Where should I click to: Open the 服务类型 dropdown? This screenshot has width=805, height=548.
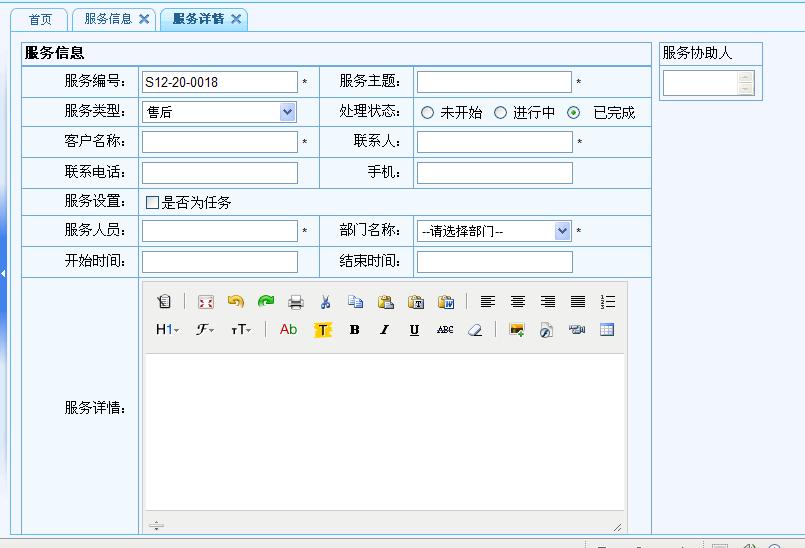point(288,112)
